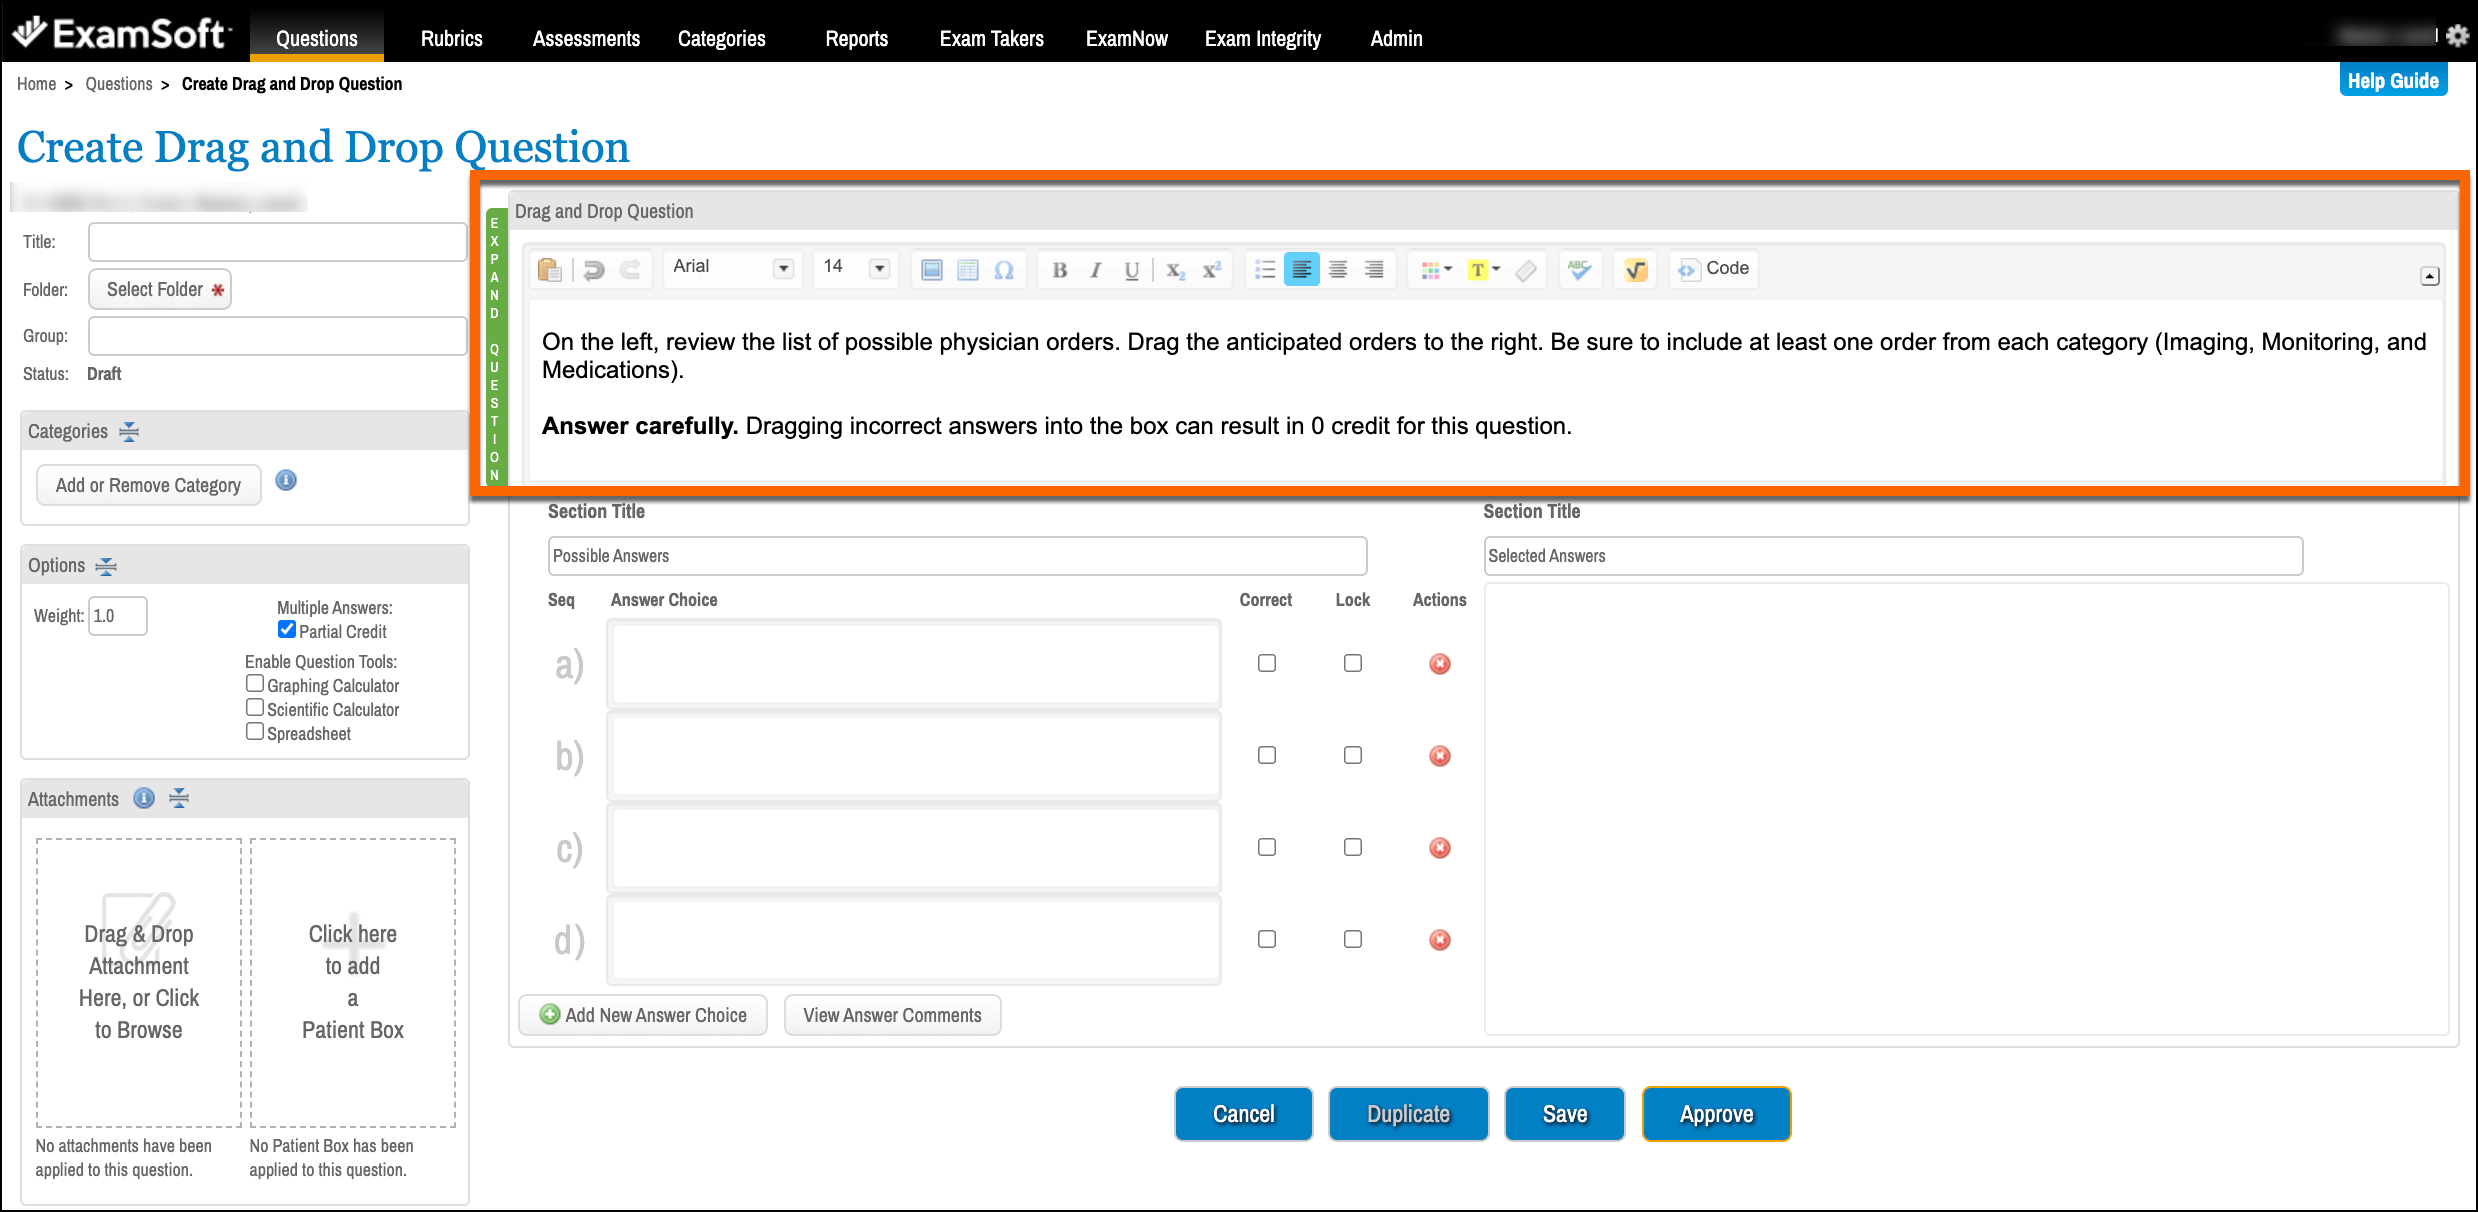Screen dimensions: 2478x1212
Task: Toggle Underline formatting
Action: [1132, 270]
